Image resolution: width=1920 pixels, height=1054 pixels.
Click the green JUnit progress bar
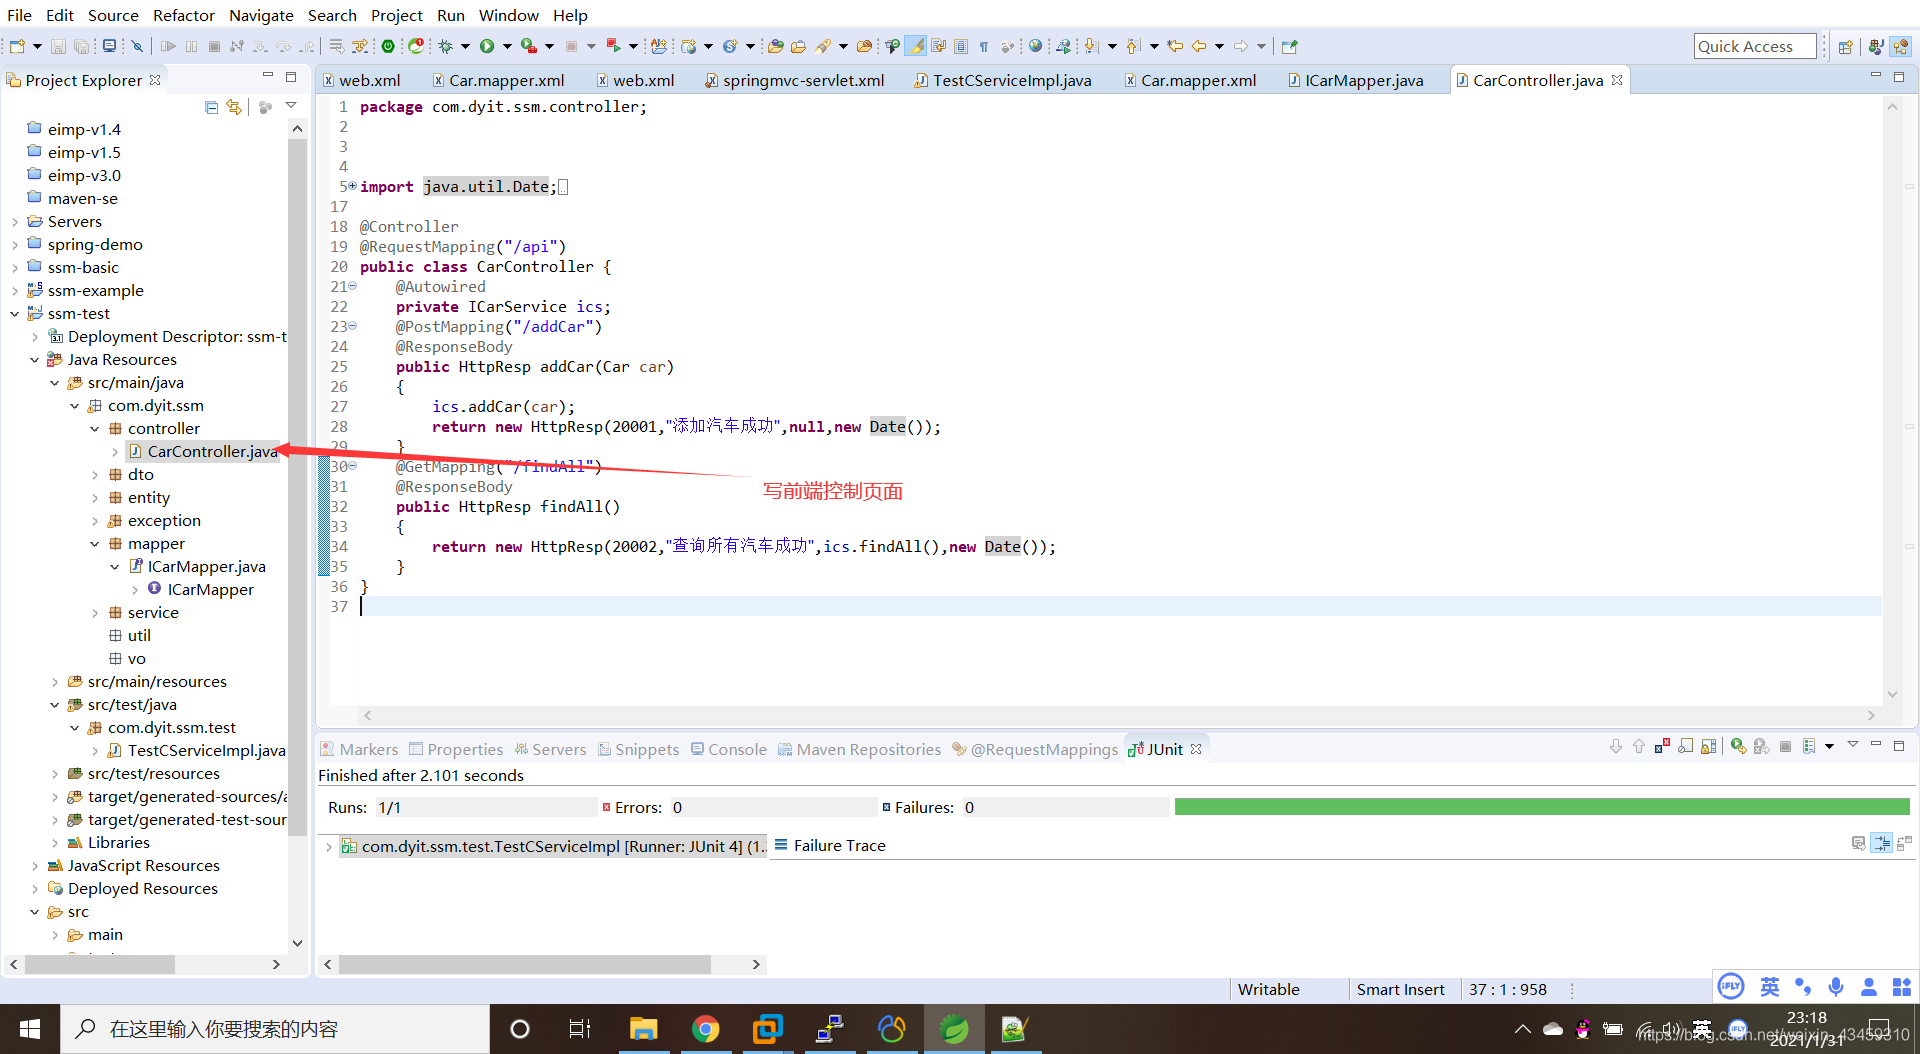click(x=1542, y=807)
